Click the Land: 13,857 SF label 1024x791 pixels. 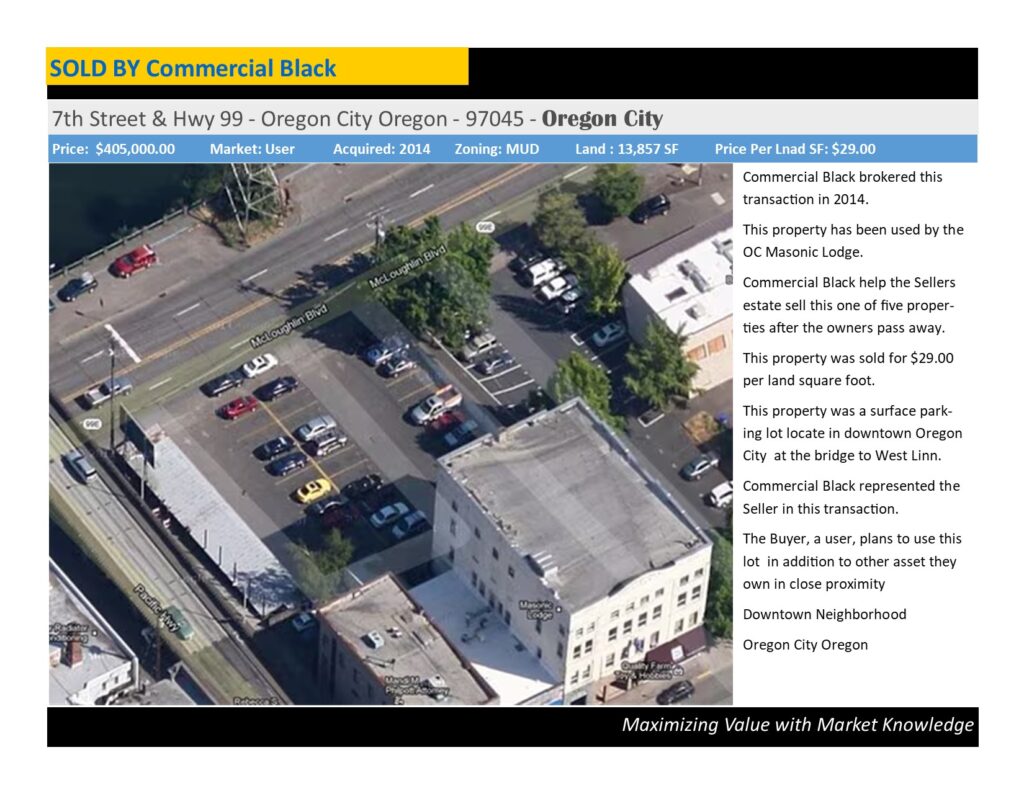[x=626, y=149]
